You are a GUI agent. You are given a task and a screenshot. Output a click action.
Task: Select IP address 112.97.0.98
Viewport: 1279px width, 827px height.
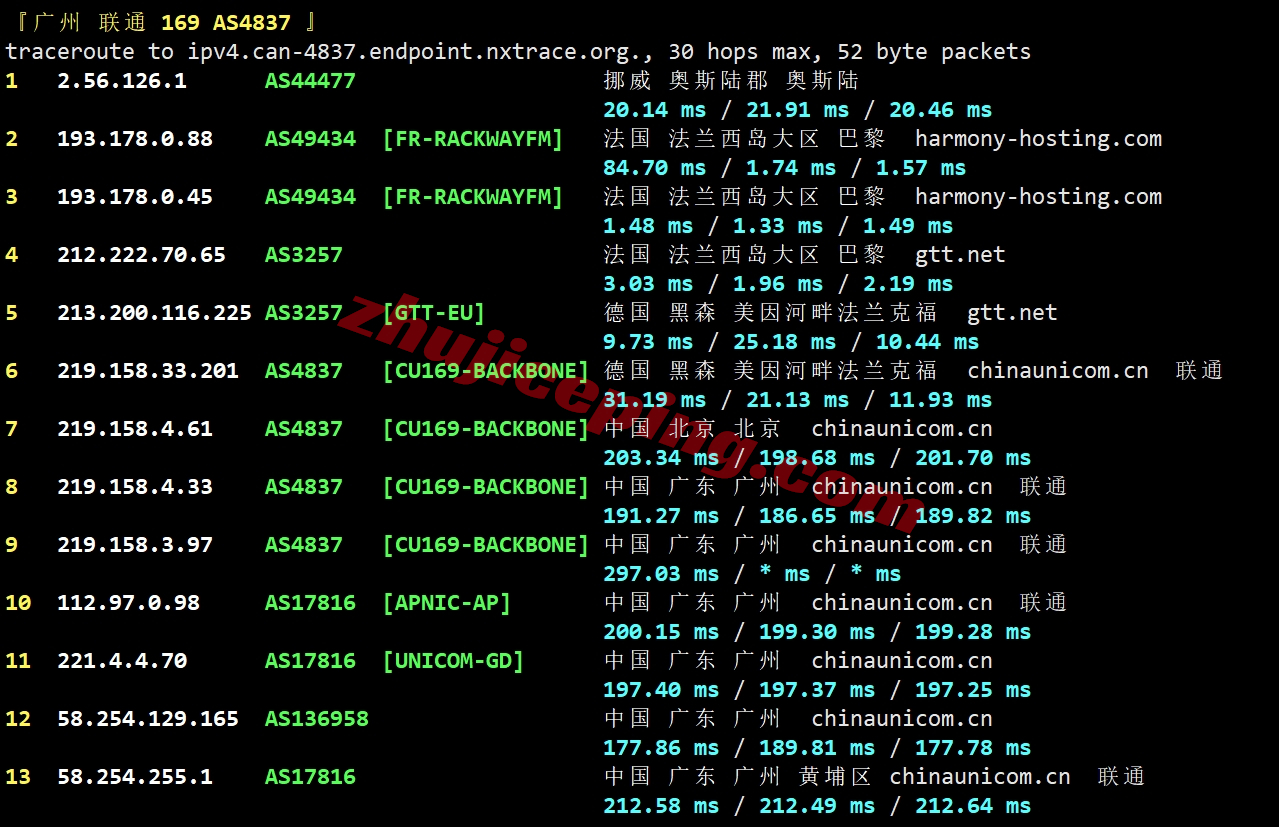128,603
